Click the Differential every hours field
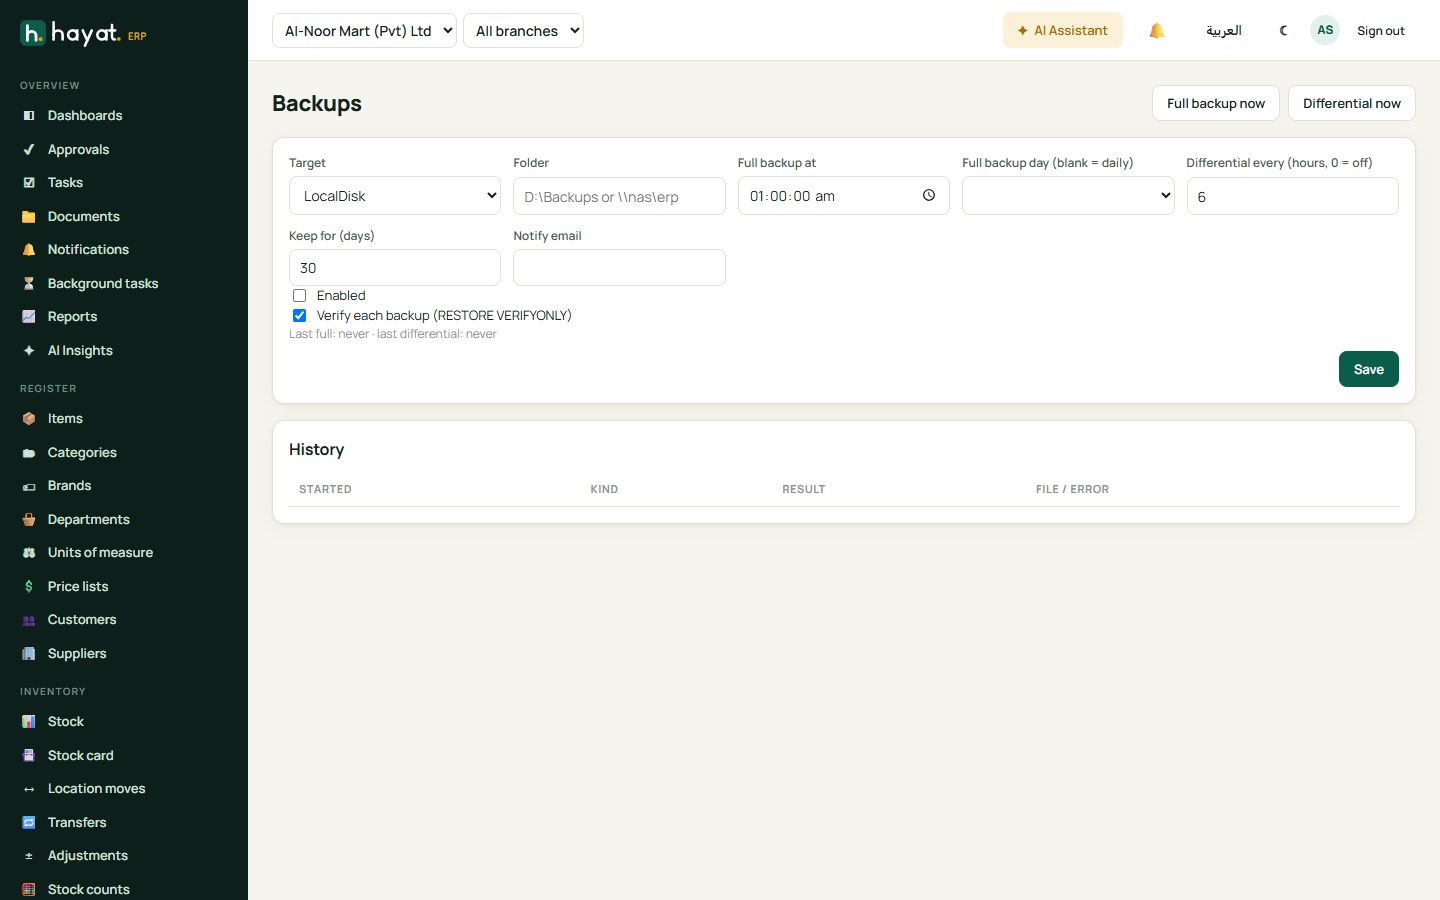 [1292, 196]
